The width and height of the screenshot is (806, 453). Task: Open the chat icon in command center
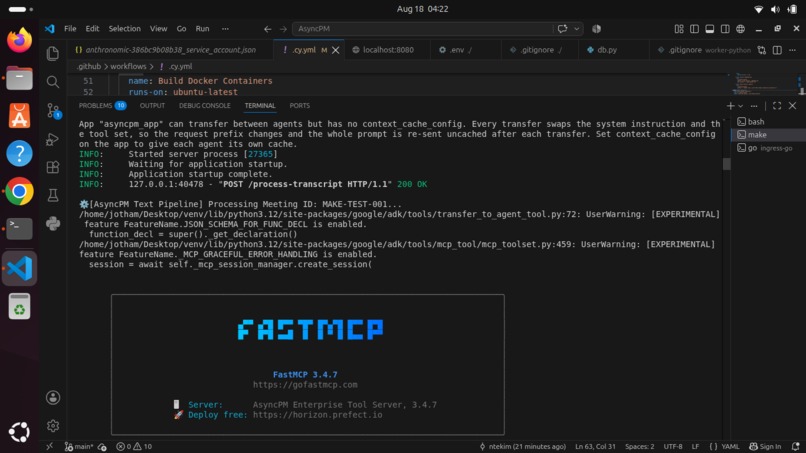(562, 29)
